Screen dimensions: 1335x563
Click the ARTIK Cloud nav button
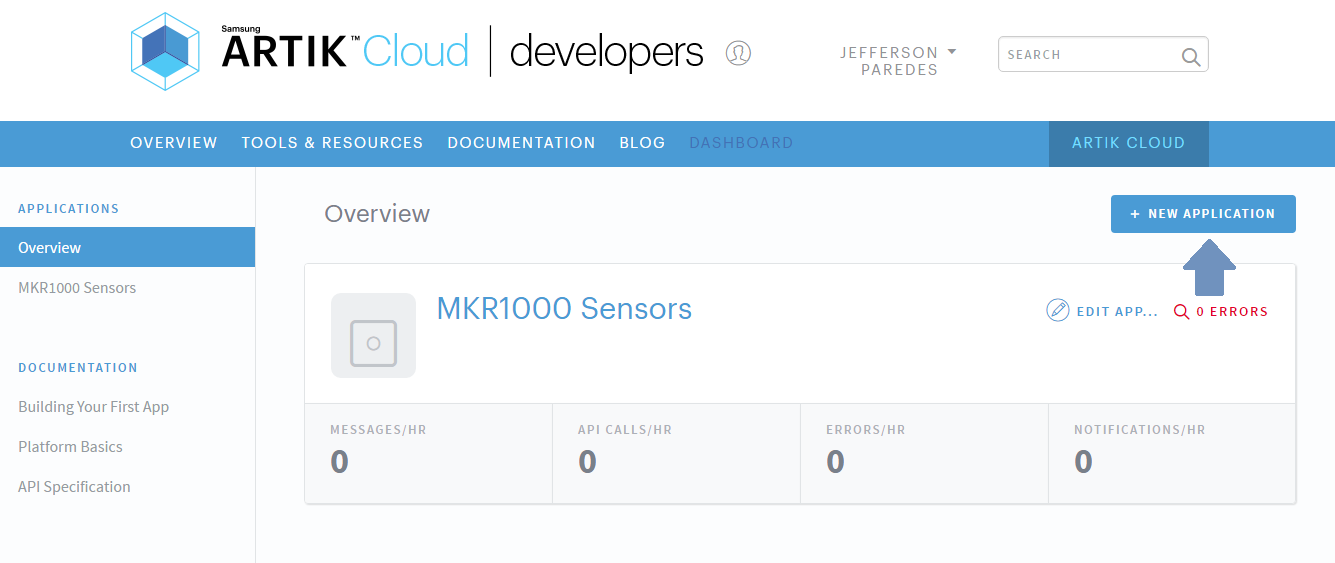1128,143
